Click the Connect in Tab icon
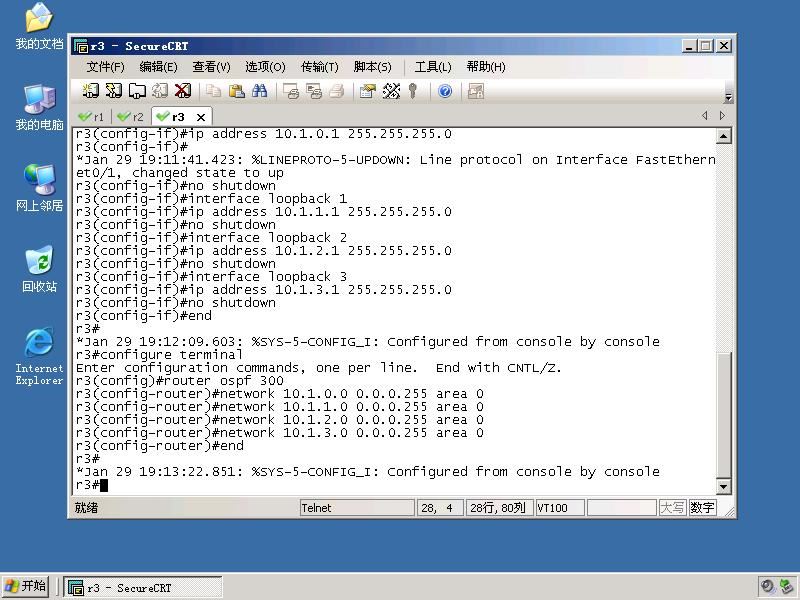This screenshot has width=800, height=600. point(137,91)
